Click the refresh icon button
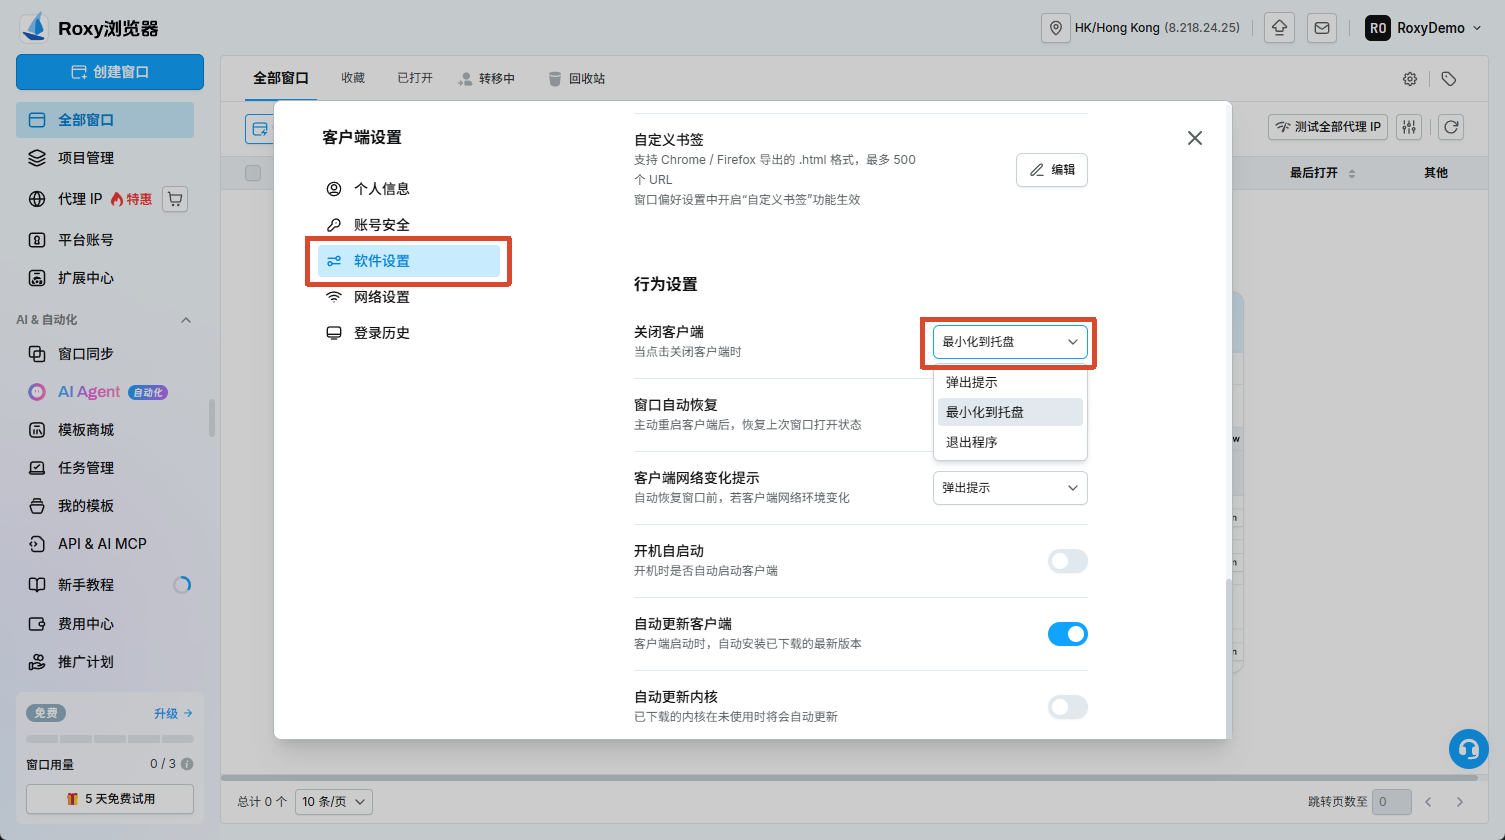This screenshot has width=1505, height=840. point(1451,127)
